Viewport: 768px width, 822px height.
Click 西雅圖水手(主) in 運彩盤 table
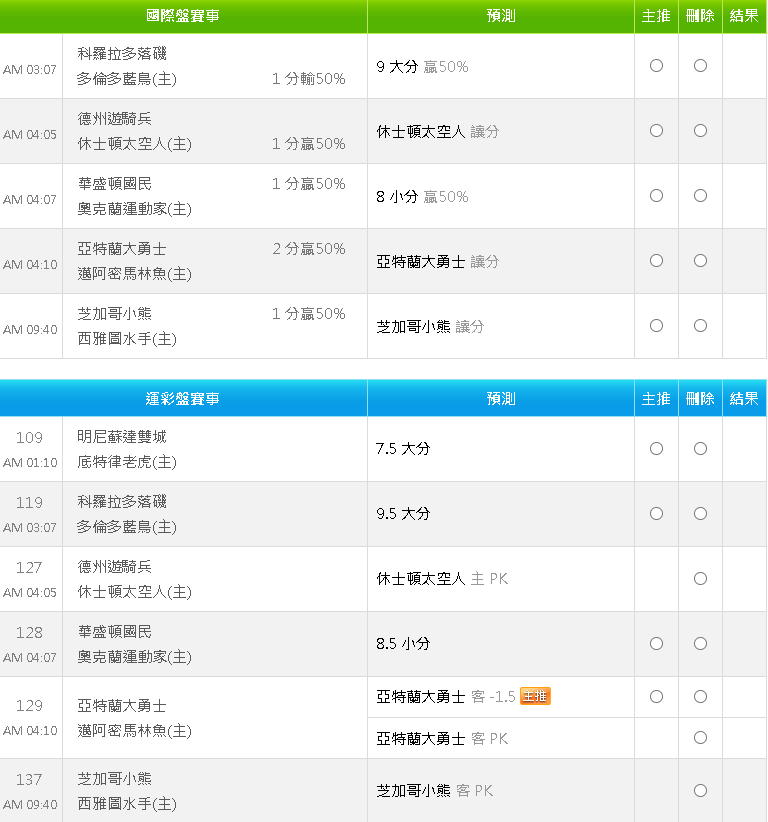pos(127,804)
